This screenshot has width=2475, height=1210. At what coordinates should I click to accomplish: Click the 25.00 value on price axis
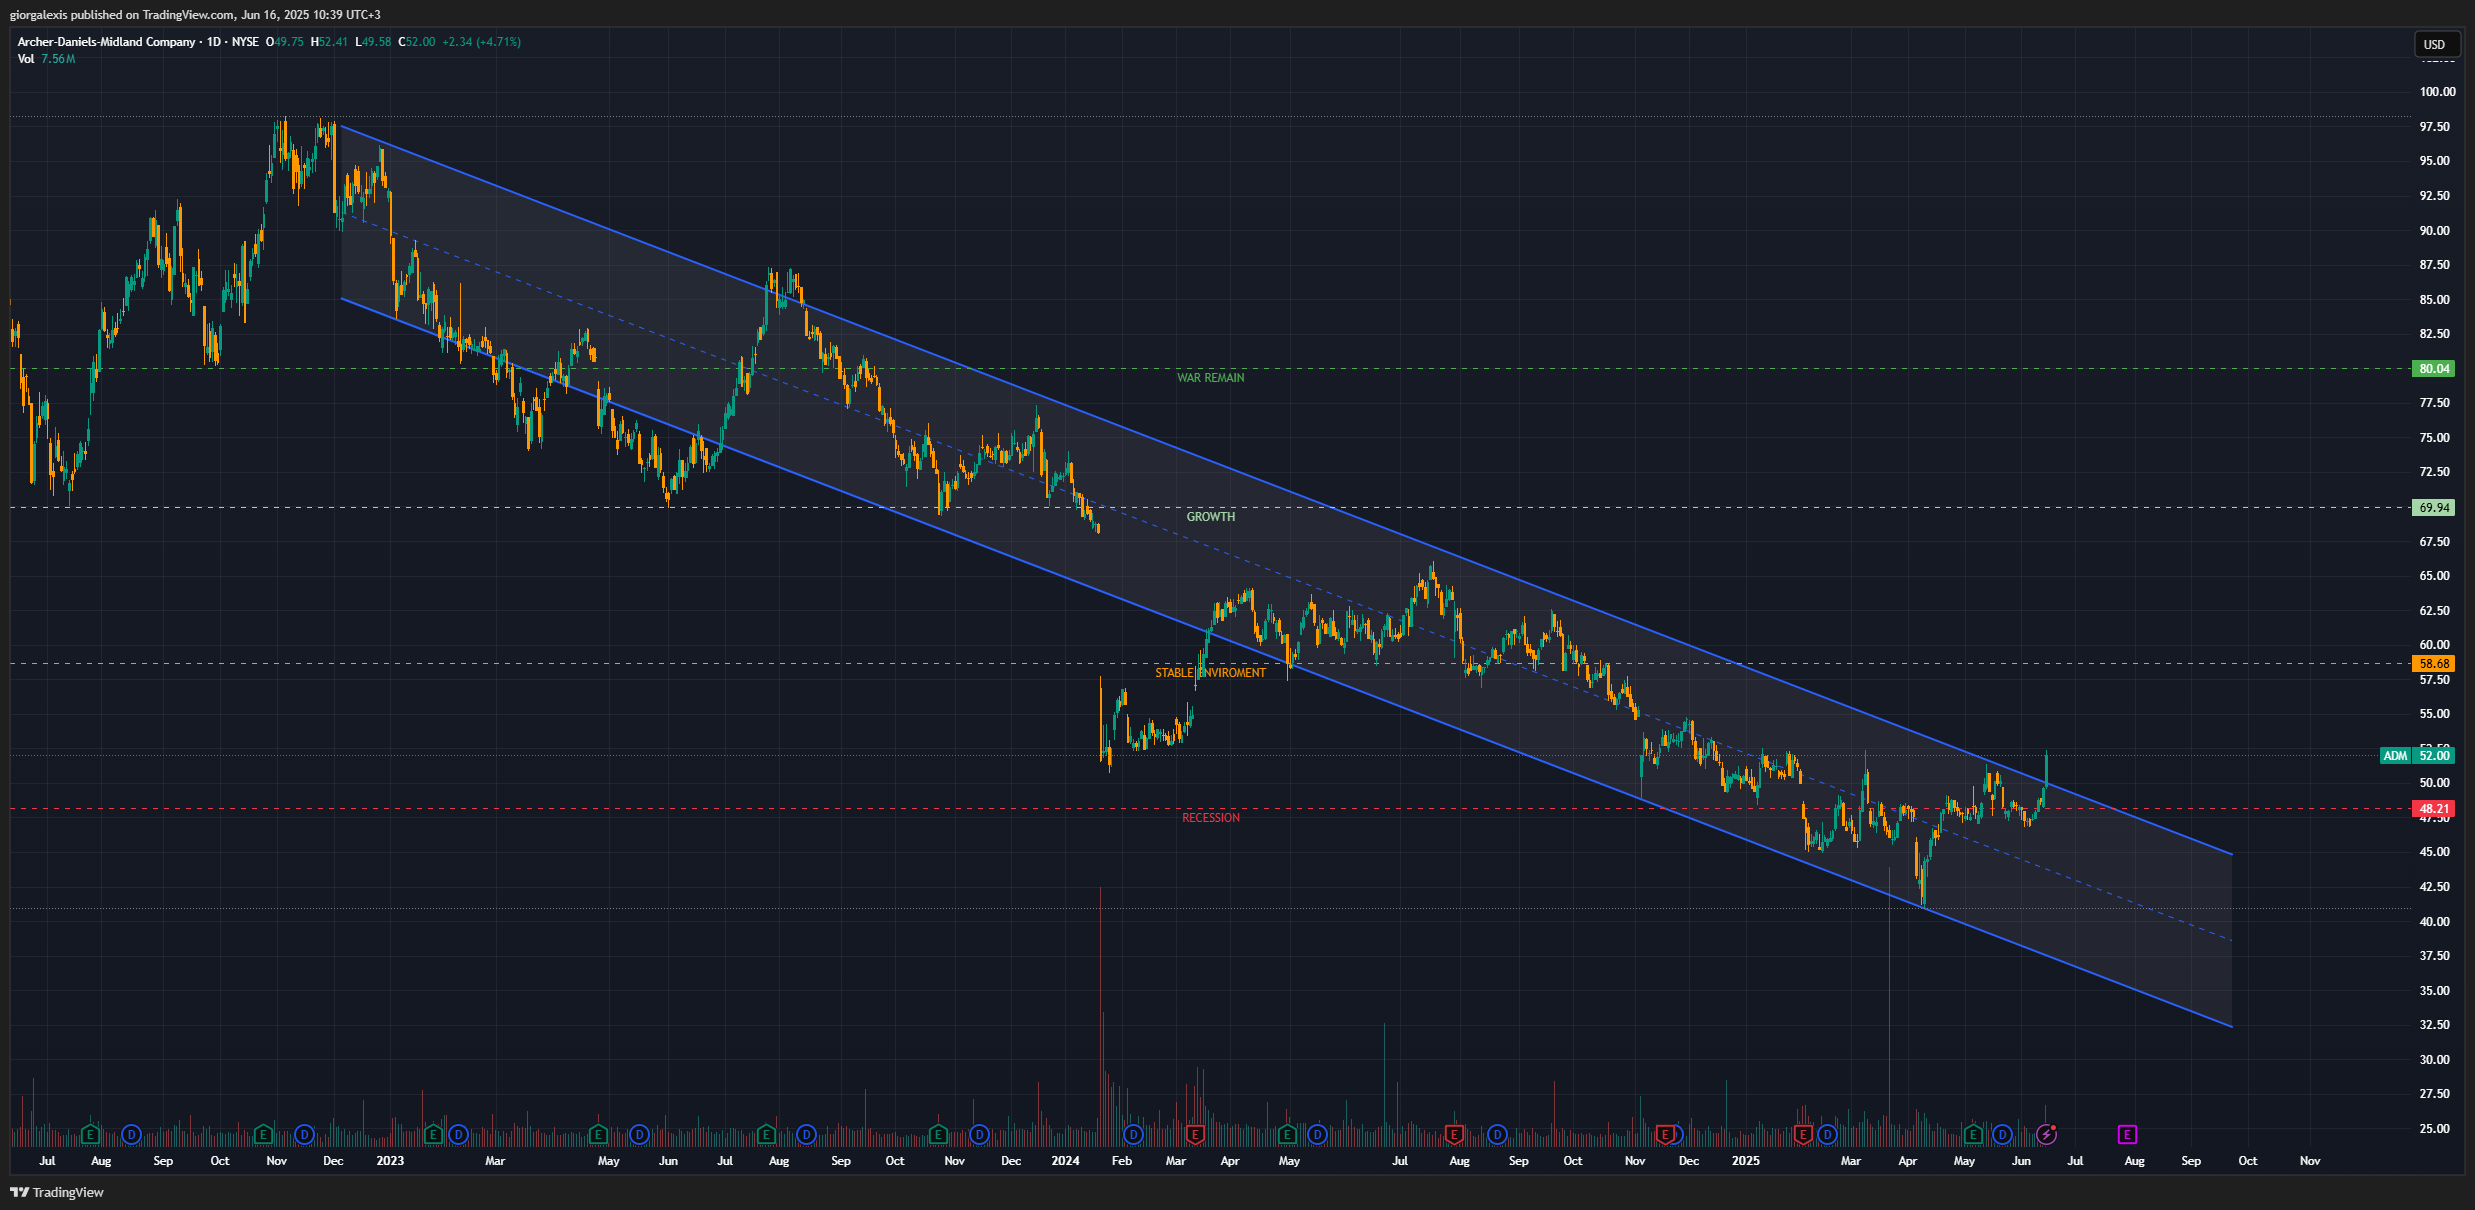[x=2434, y=1129]
